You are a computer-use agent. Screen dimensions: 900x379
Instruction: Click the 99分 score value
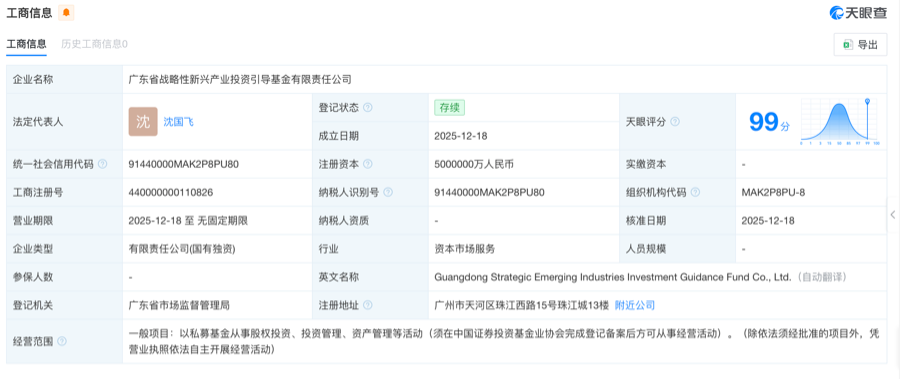(769, 122)
